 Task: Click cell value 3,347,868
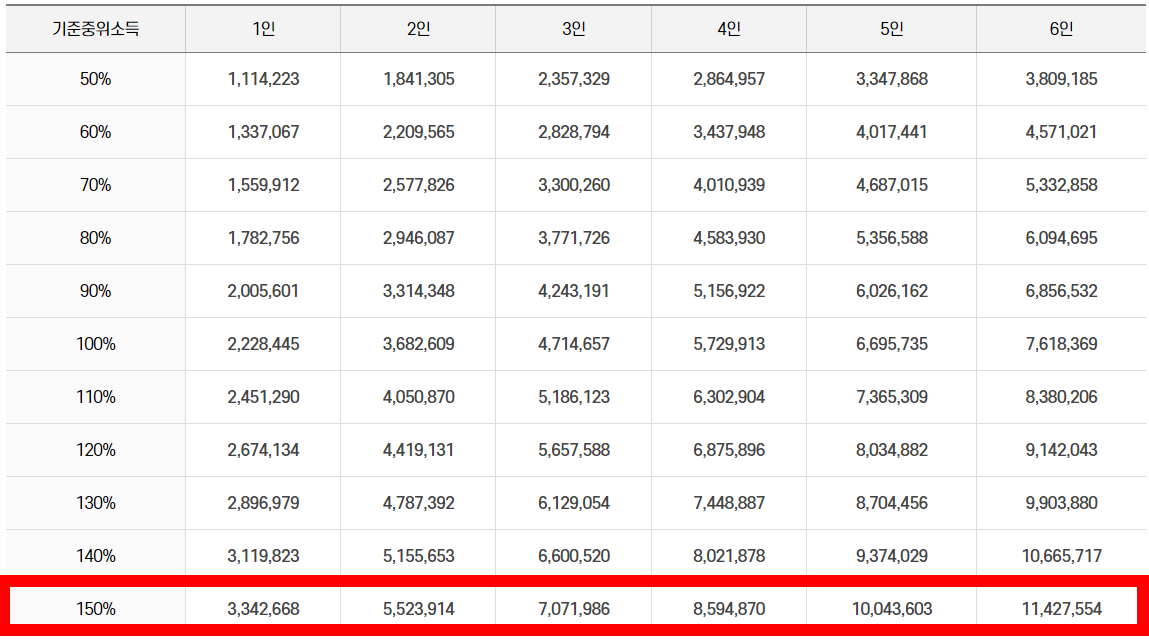point(892,79)
